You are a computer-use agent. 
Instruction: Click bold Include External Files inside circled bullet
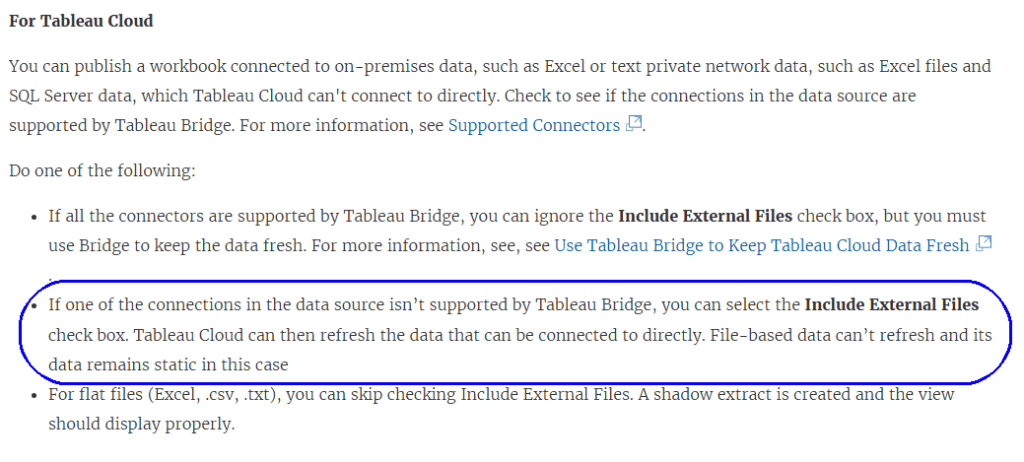click(892, 305)
